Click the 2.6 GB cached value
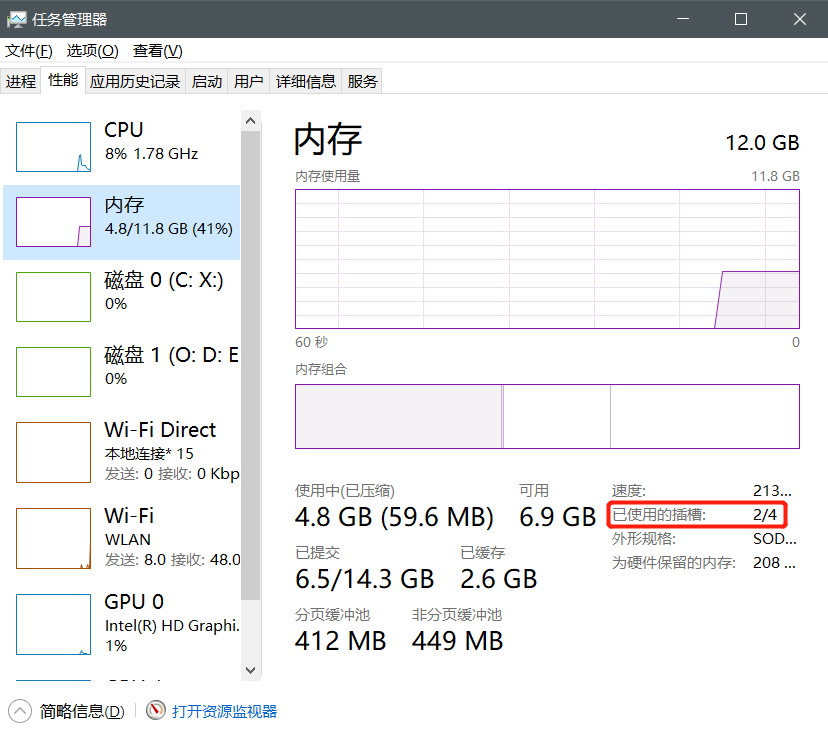 [x=498, y=579]
